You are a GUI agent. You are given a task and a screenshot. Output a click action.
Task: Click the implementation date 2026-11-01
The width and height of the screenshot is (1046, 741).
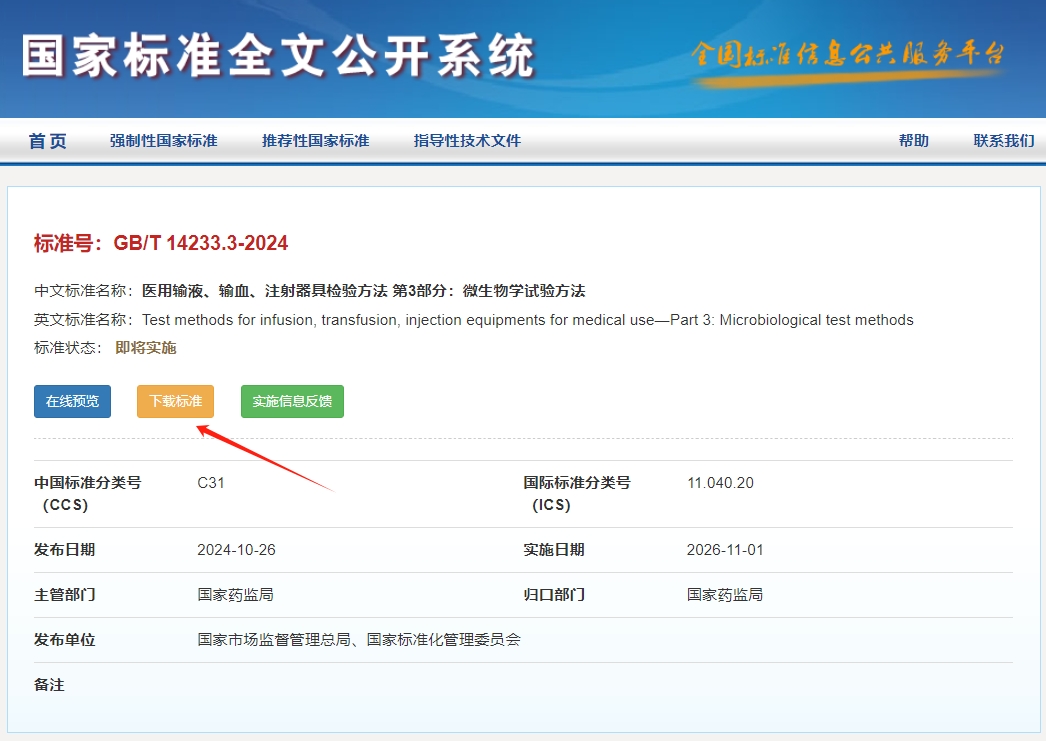[725, 550]
